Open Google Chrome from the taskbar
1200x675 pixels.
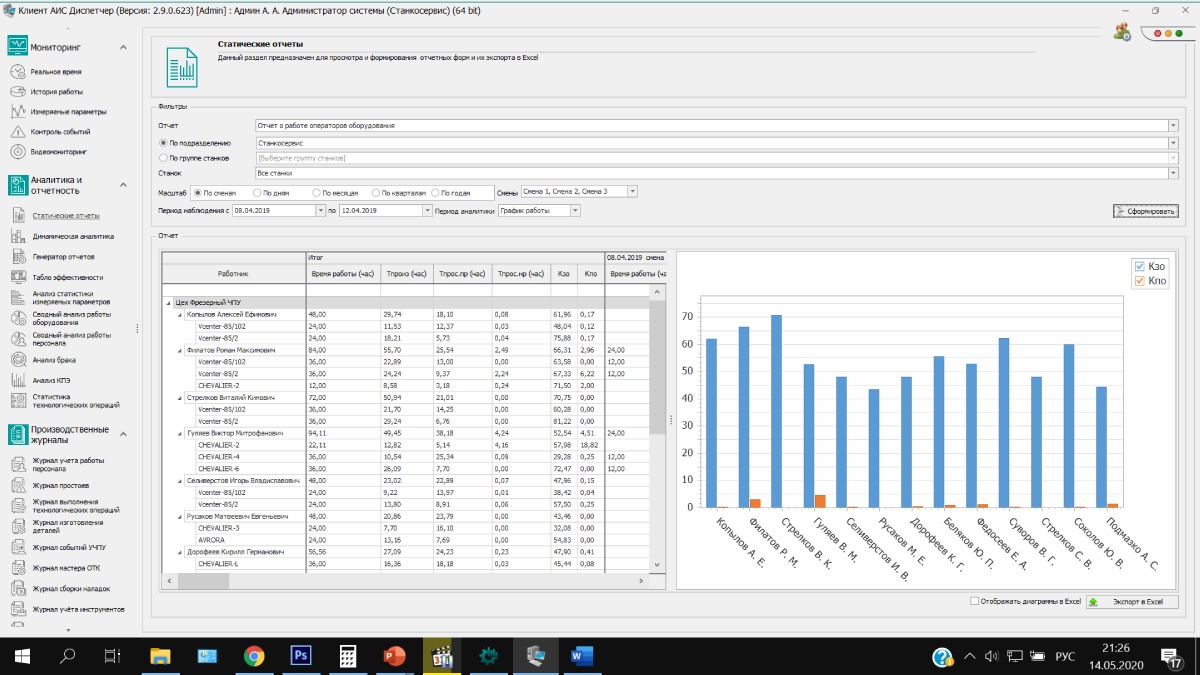[253, 656]
